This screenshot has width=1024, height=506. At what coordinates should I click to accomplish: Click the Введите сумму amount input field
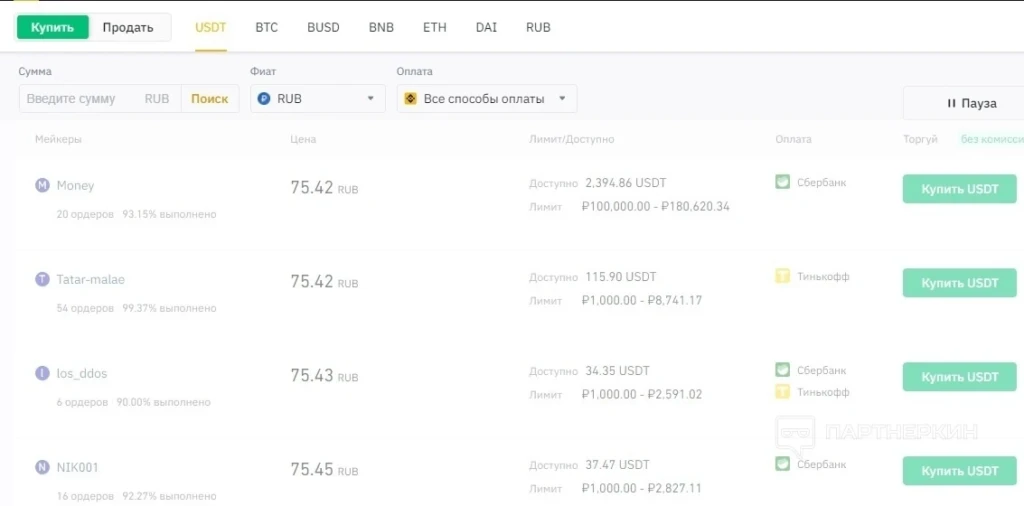click(98, 99)
